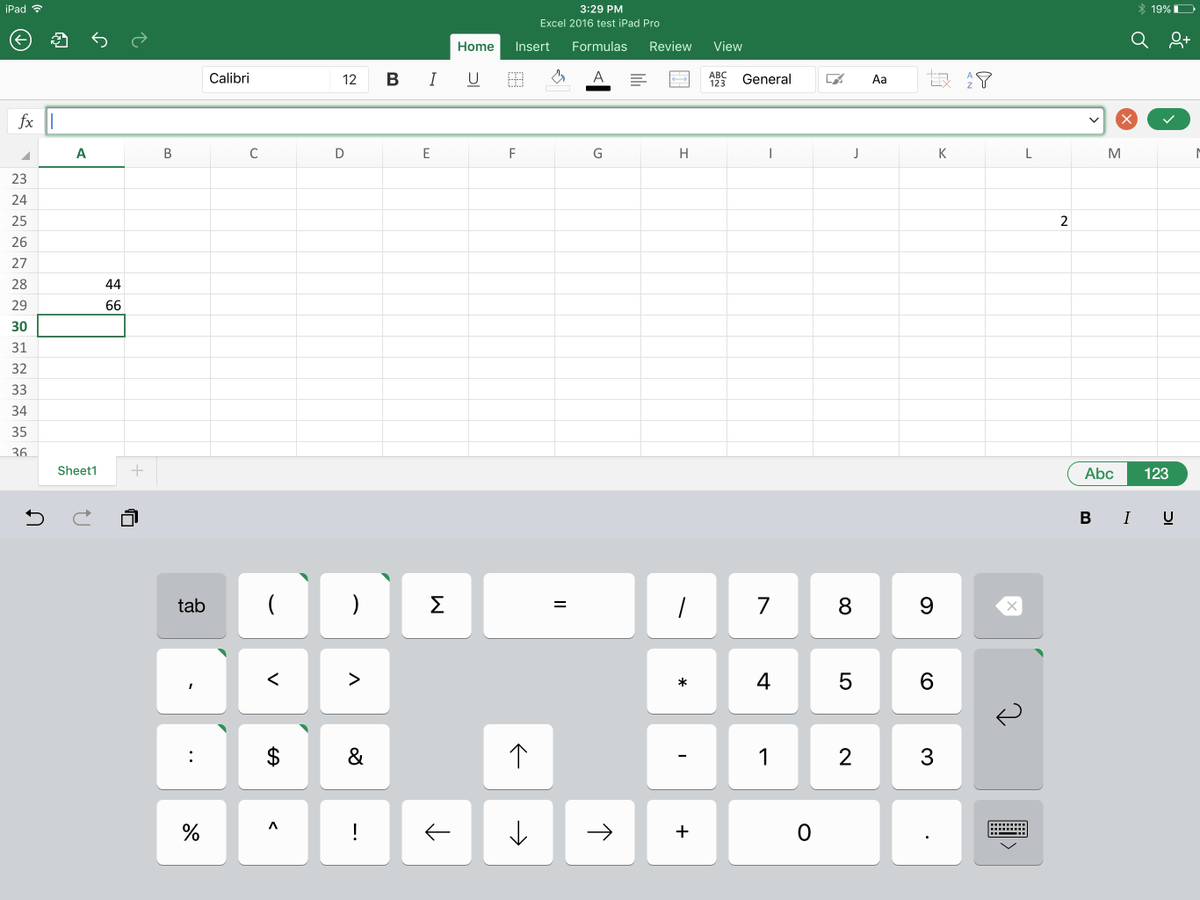Open the Search magnifier icon
The image size is (1200, 900).
(1139, 41)
